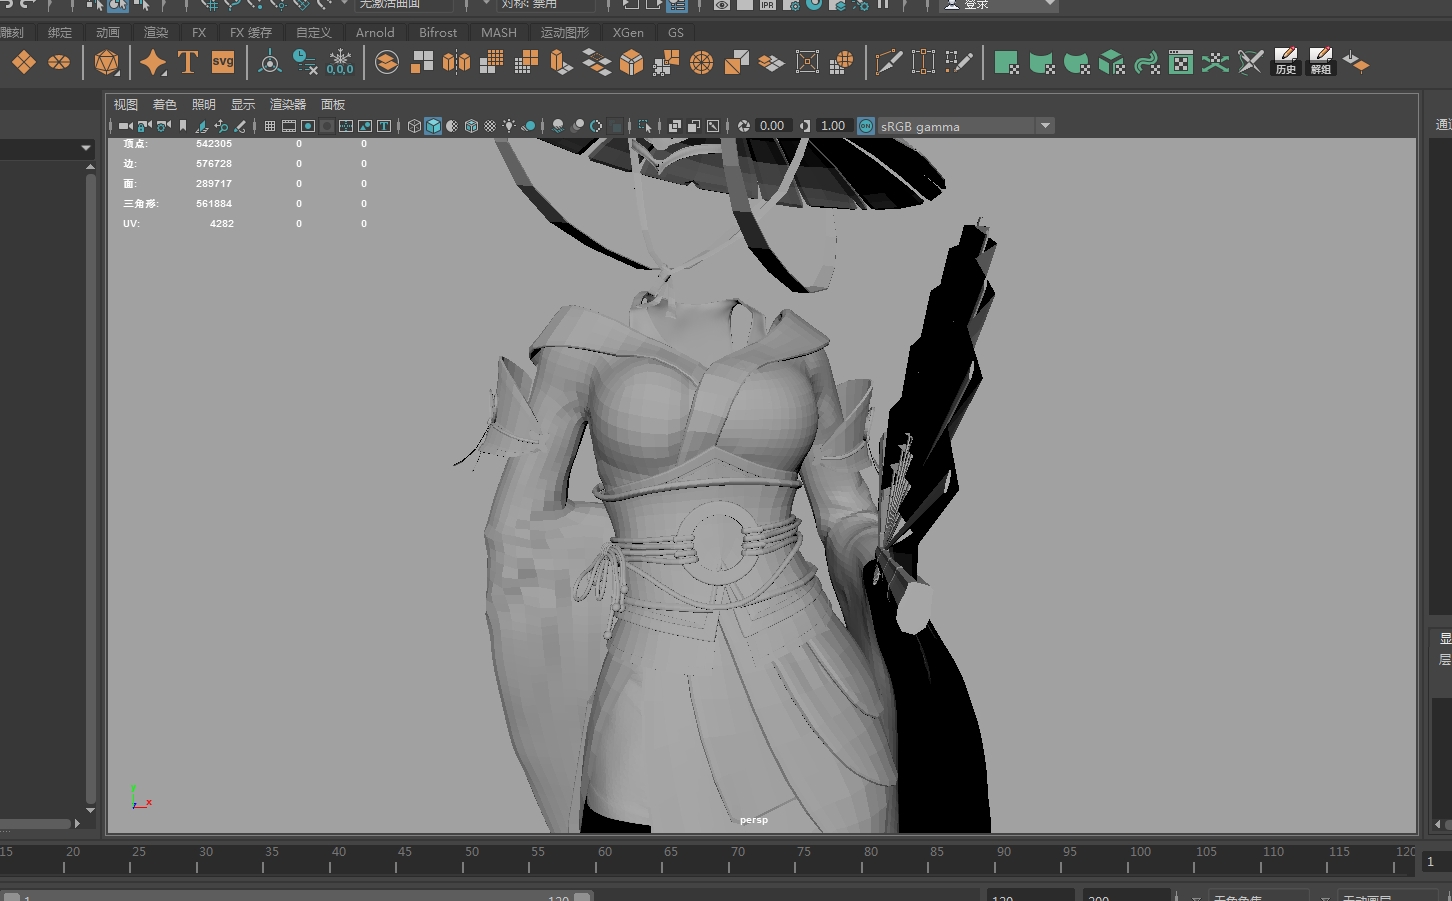The width and height of the screenshot is (1452, 901).
Task: Select the polygon Type text tool
Action: pos(187,63)
